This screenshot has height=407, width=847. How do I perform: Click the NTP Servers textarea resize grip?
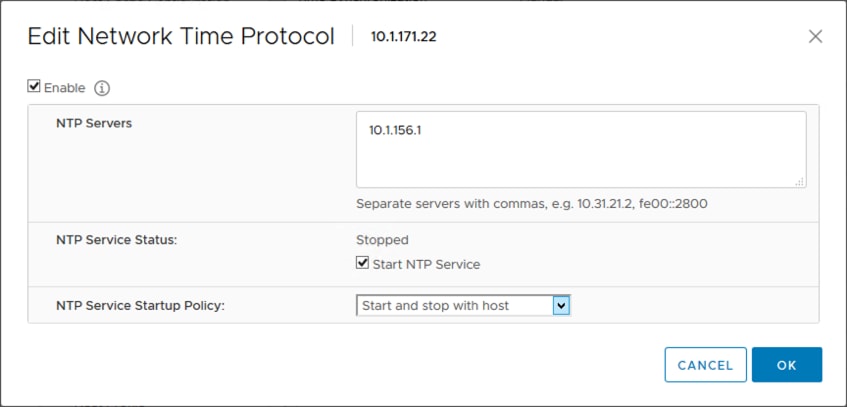[x=800, y=182]
